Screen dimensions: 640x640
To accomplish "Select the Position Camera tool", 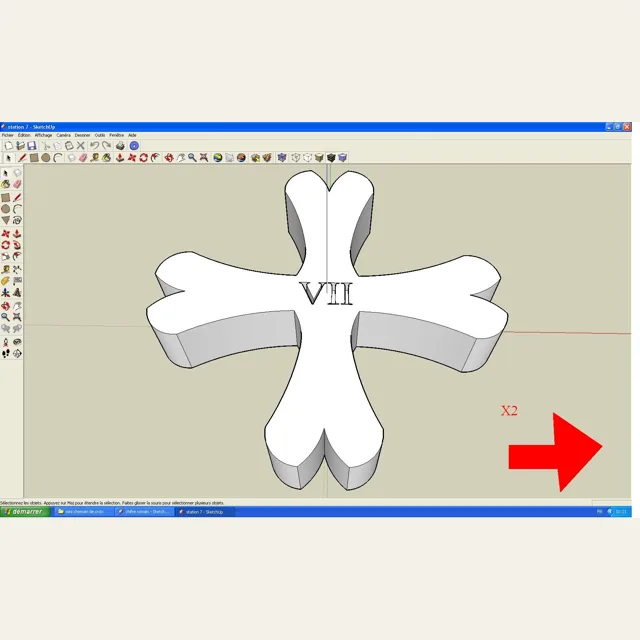I will click(x=6, y=342).
